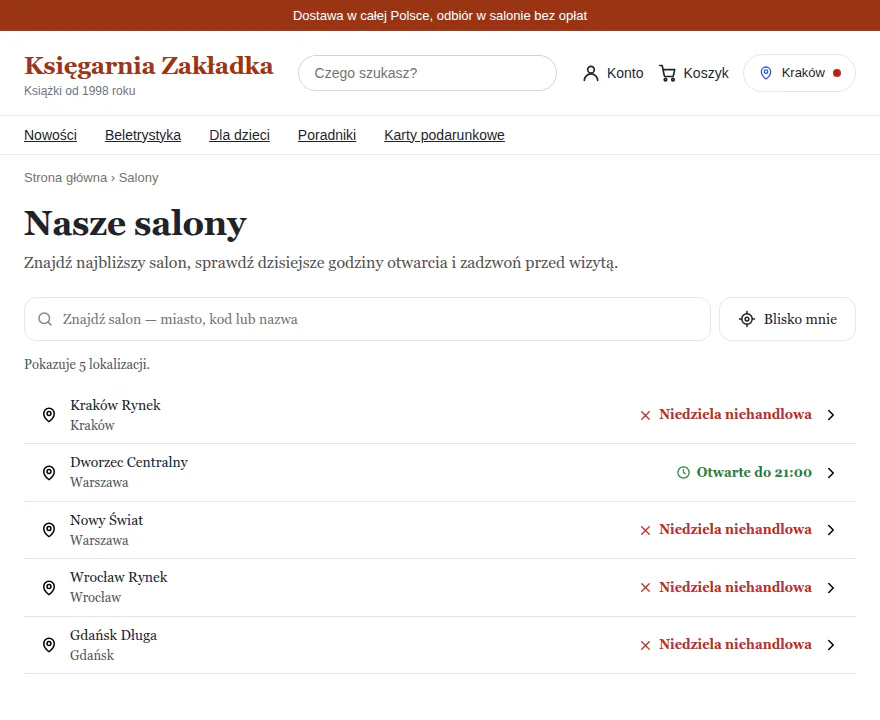Screen dimensions: 880x720
Task: Click Wrocław city under Wrocław Rynek
Action: click(95, 598)
